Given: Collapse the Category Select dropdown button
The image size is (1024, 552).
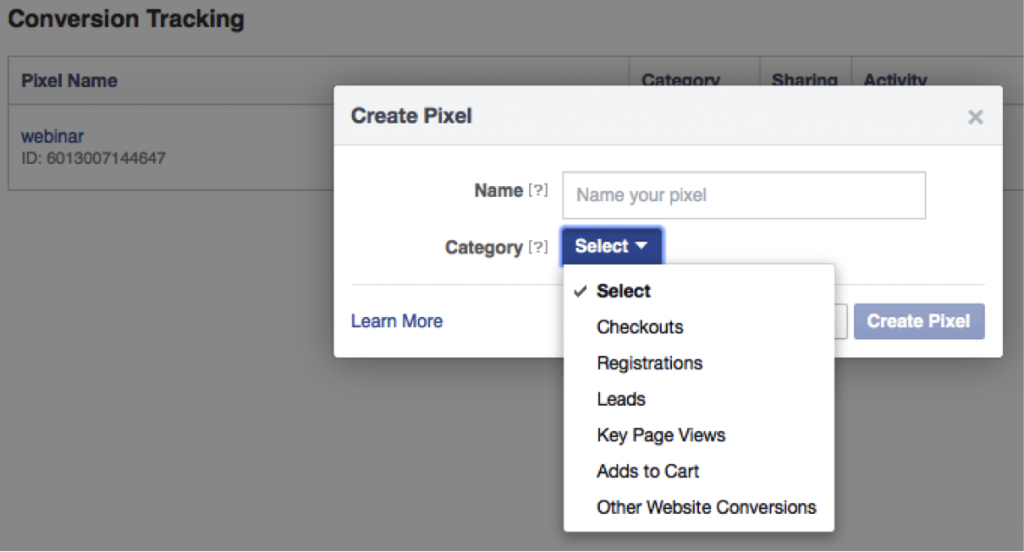Looking at the screenshot, I should click(x=611, y=246).
